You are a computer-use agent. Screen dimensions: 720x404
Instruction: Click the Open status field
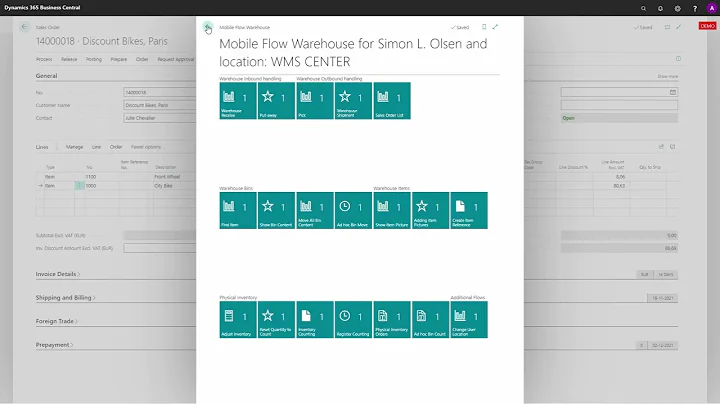coord(619,118)
